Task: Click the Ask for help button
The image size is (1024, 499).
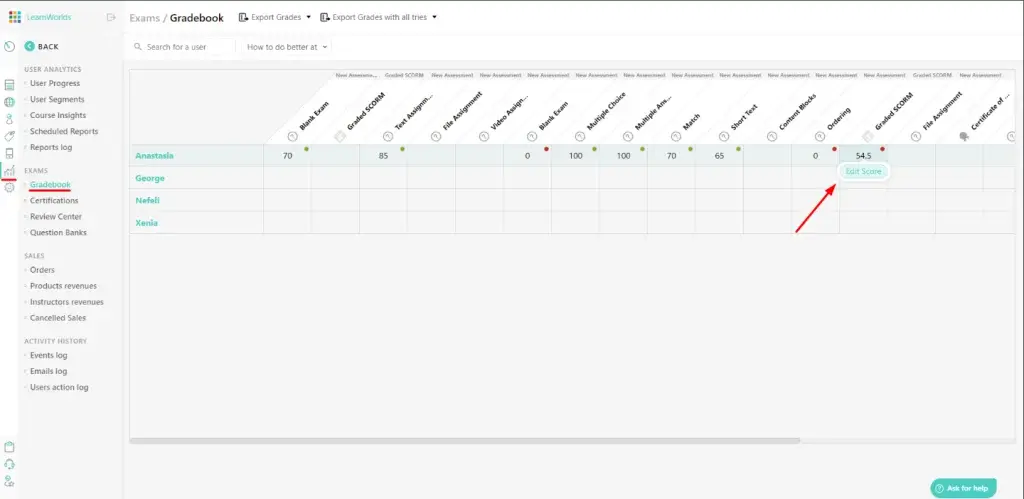Action: click(963, 488)
